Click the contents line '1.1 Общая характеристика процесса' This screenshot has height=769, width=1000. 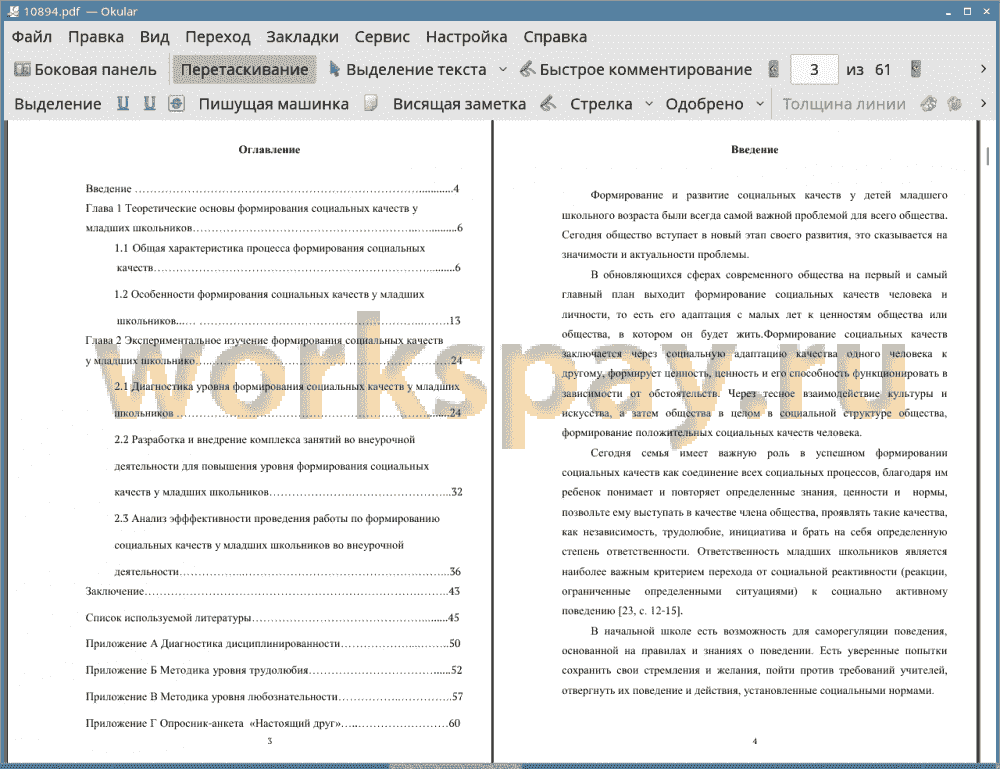(270, 248)
